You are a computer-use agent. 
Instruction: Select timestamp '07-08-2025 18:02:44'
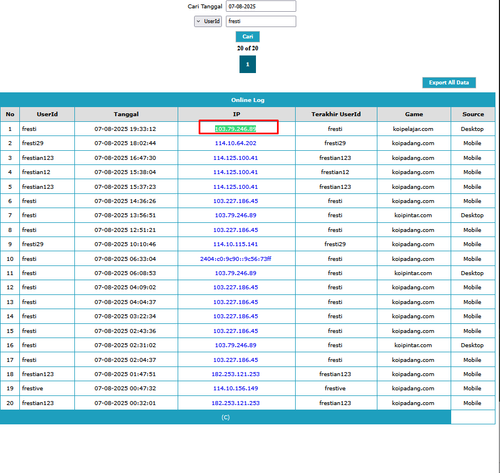(x=125, y=143)
